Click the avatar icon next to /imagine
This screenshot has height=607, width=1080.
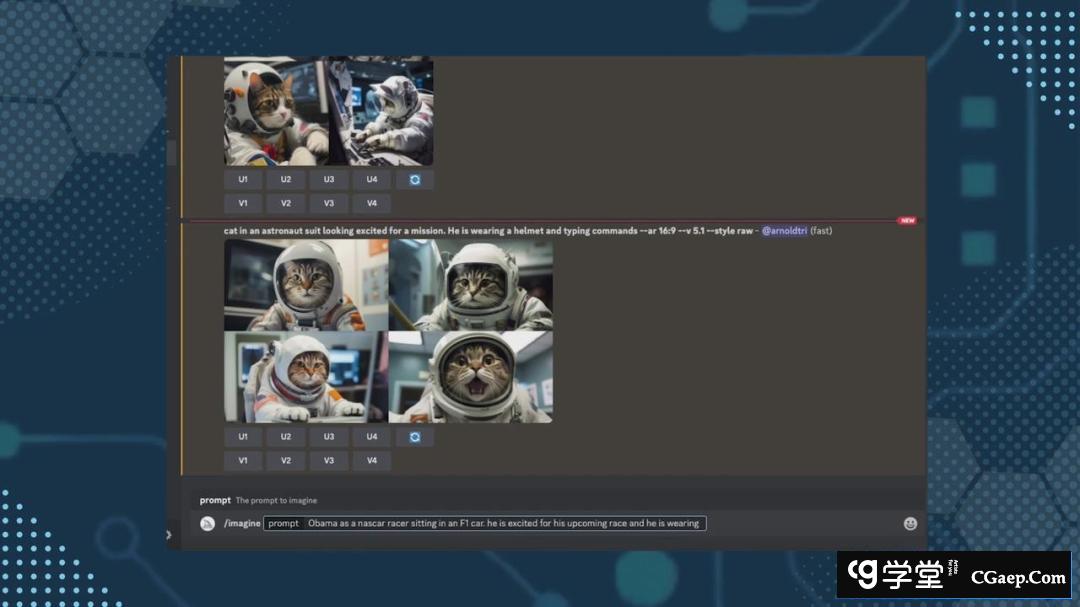208,523
